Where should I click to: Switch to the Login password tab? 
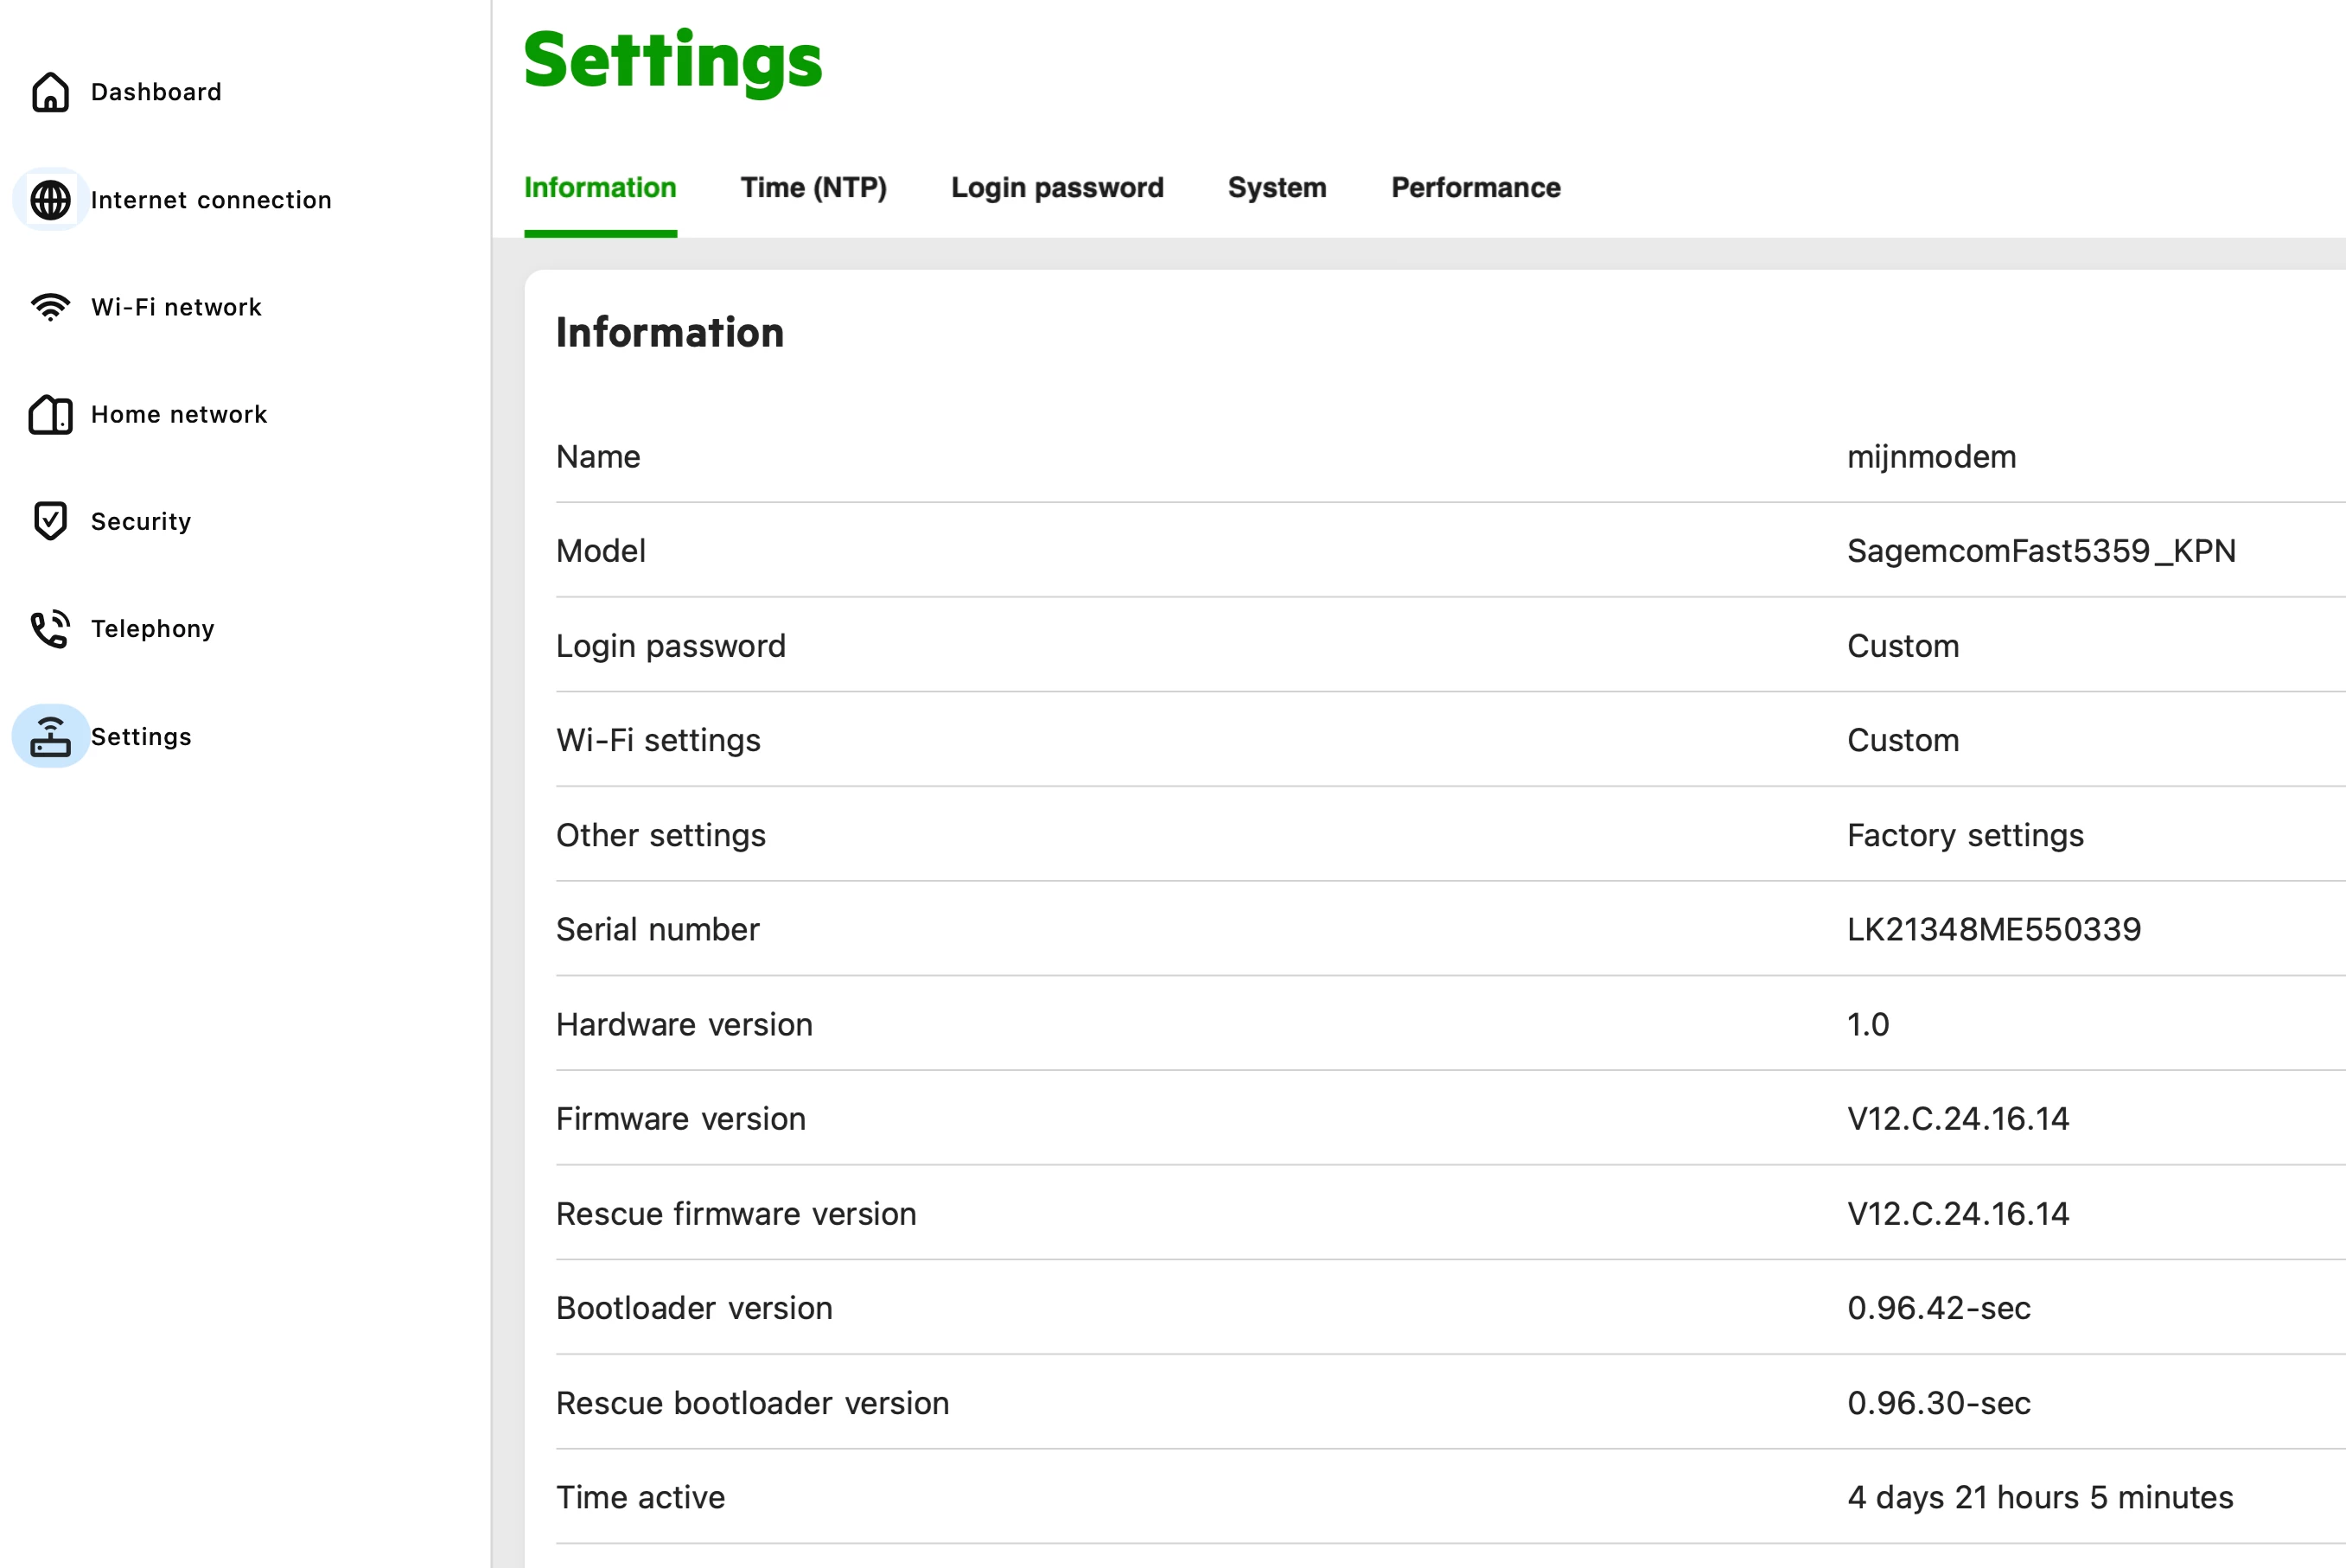[1056, 188]
